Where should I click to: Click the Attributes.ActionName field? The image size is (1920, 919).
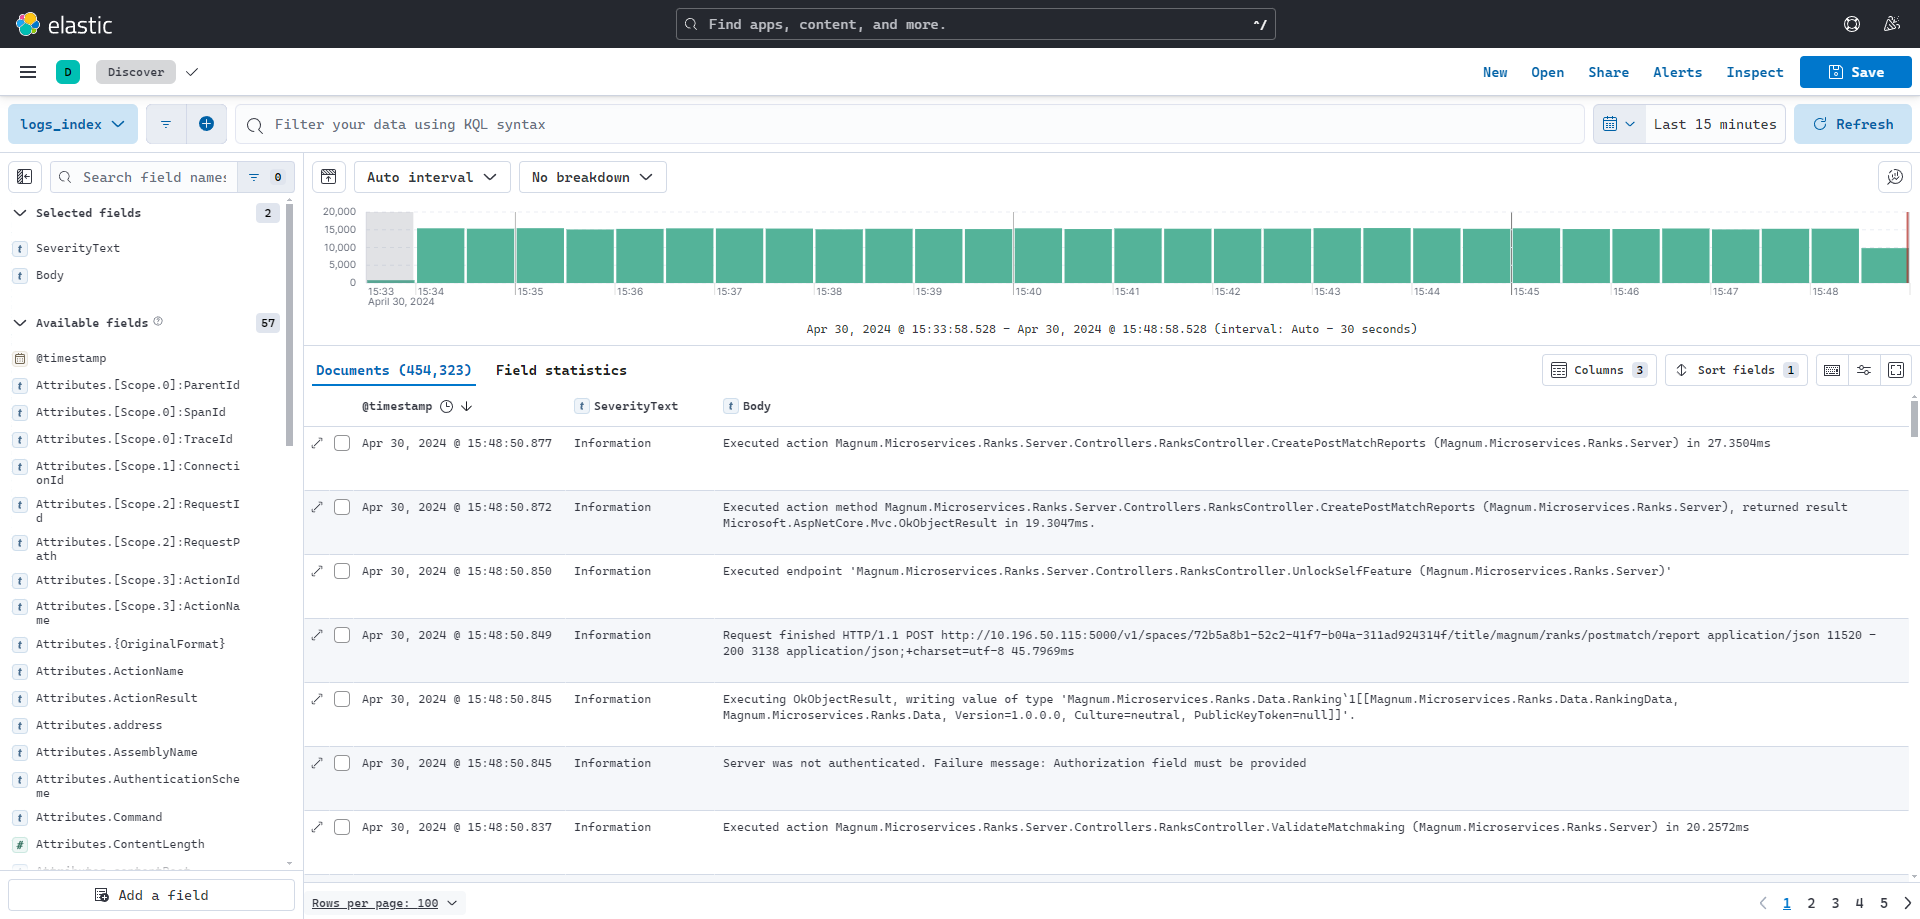pos(110,671)
